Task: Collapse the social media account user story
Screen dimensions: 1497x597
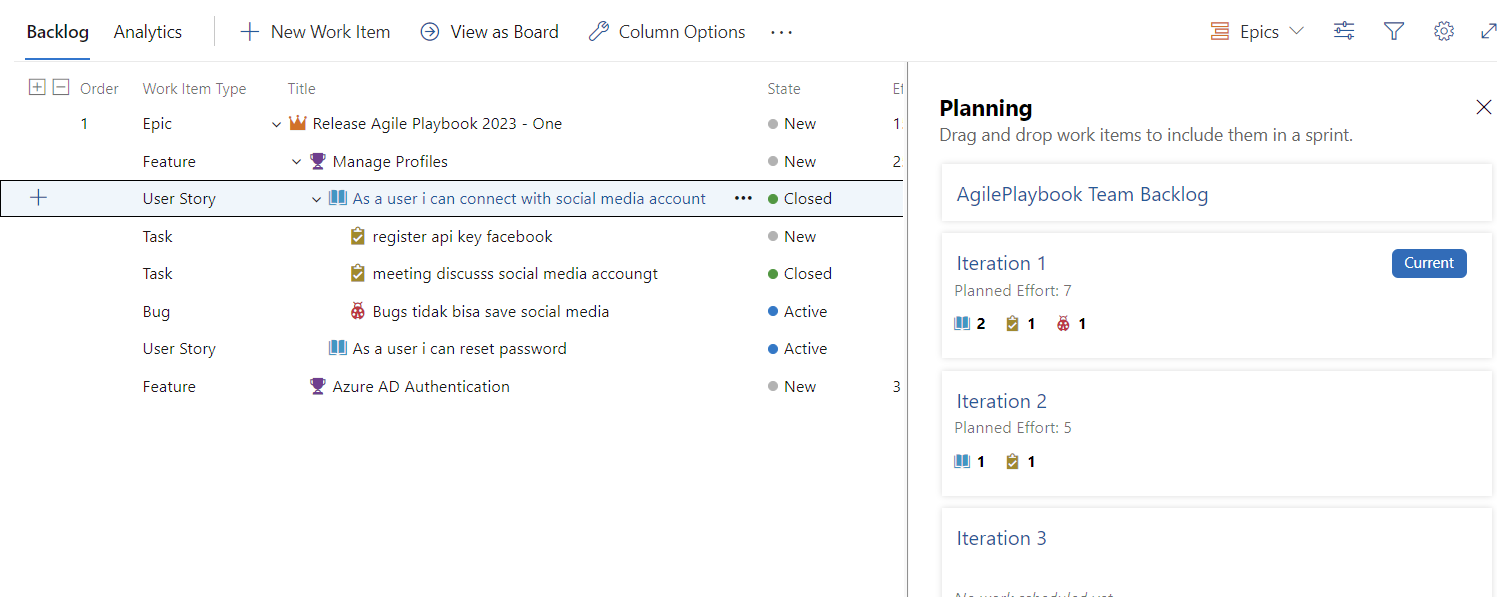Action: 317,199
